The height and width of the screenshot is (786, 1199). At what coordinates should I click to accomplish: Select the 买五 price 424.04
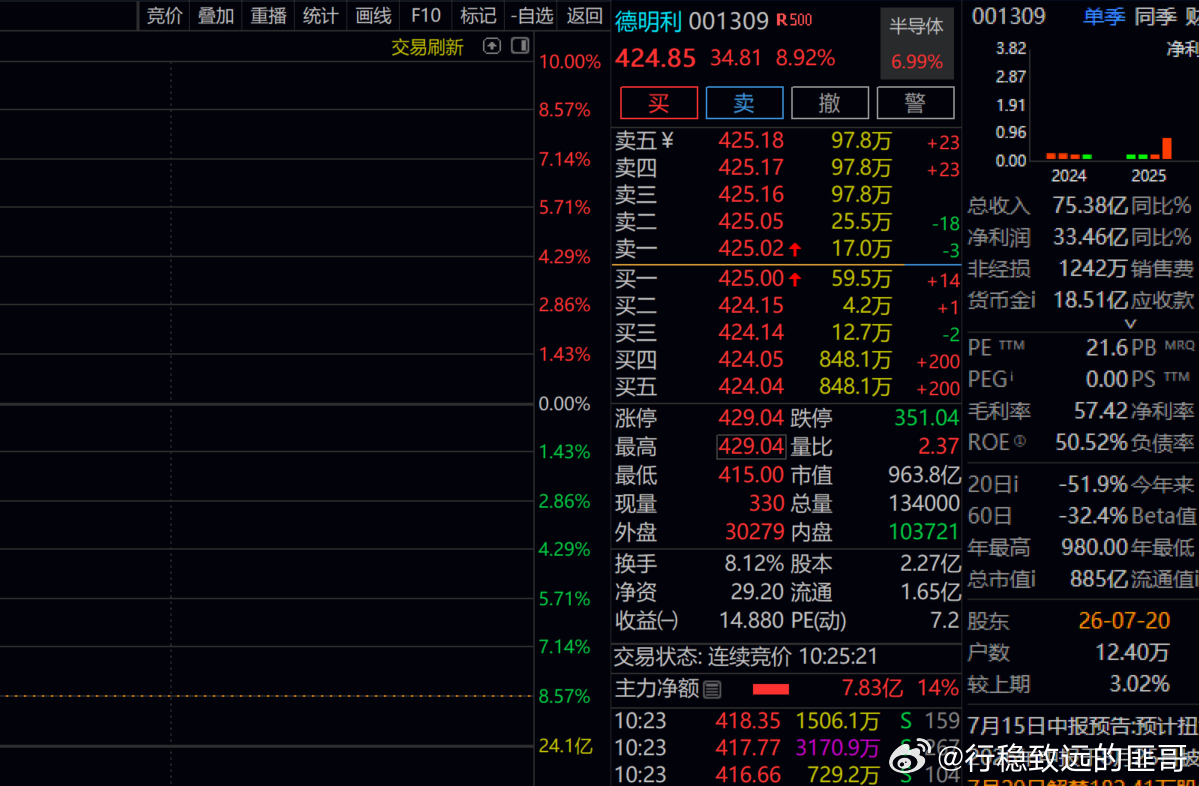coord(751,387)
